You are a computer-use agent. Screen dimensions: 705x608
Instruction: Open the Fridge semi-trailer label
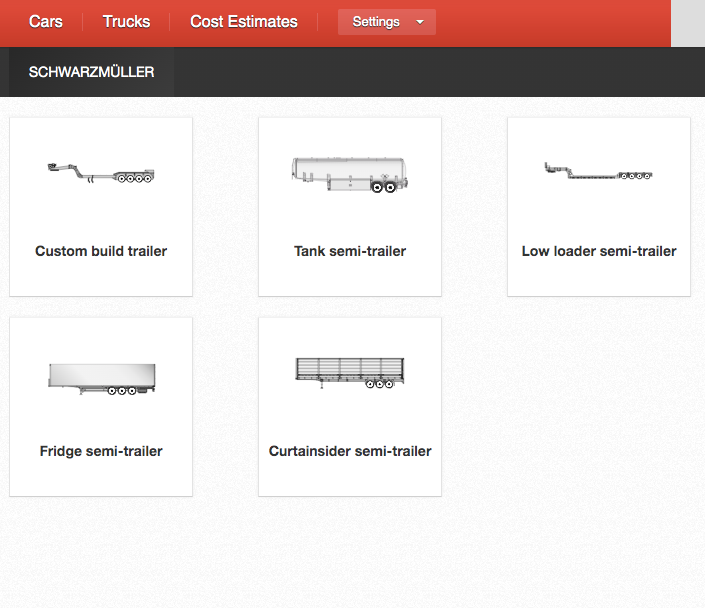(x=101, y=451)
